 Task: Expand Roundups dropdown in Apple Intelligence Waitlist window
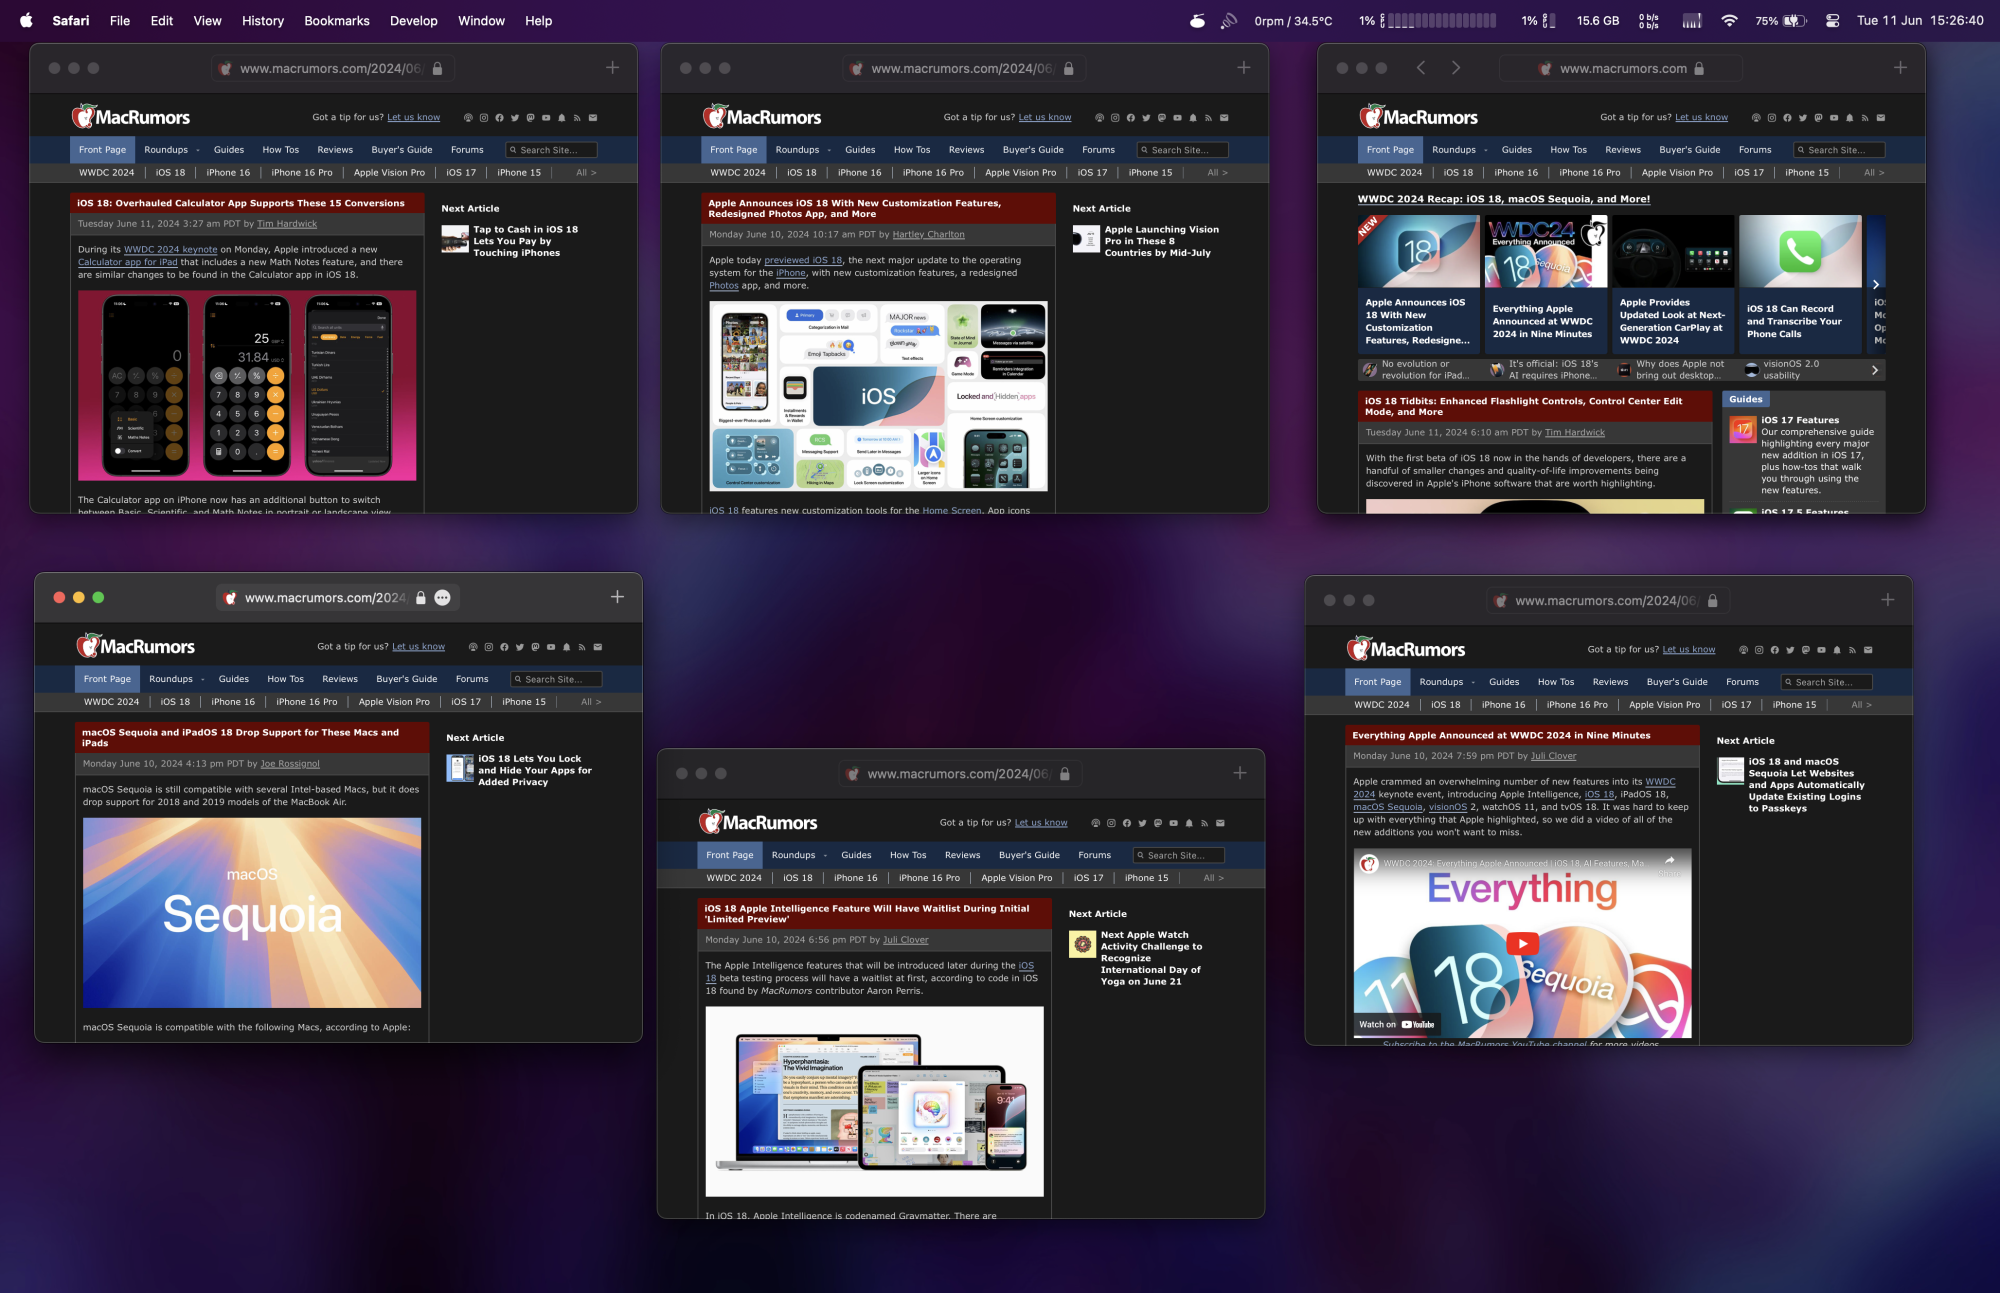click(x=797, y=855)
